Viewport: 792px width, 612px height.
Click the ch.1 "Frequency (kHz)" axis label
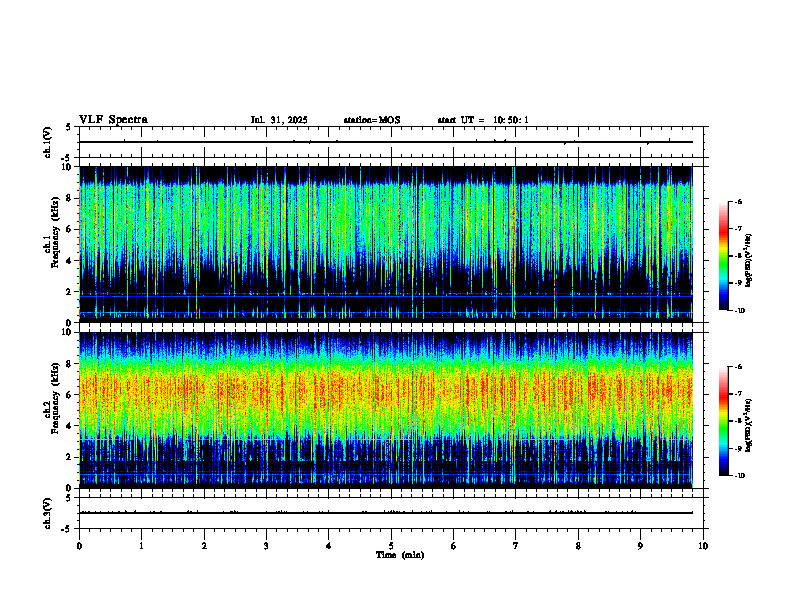coord(55,233)
